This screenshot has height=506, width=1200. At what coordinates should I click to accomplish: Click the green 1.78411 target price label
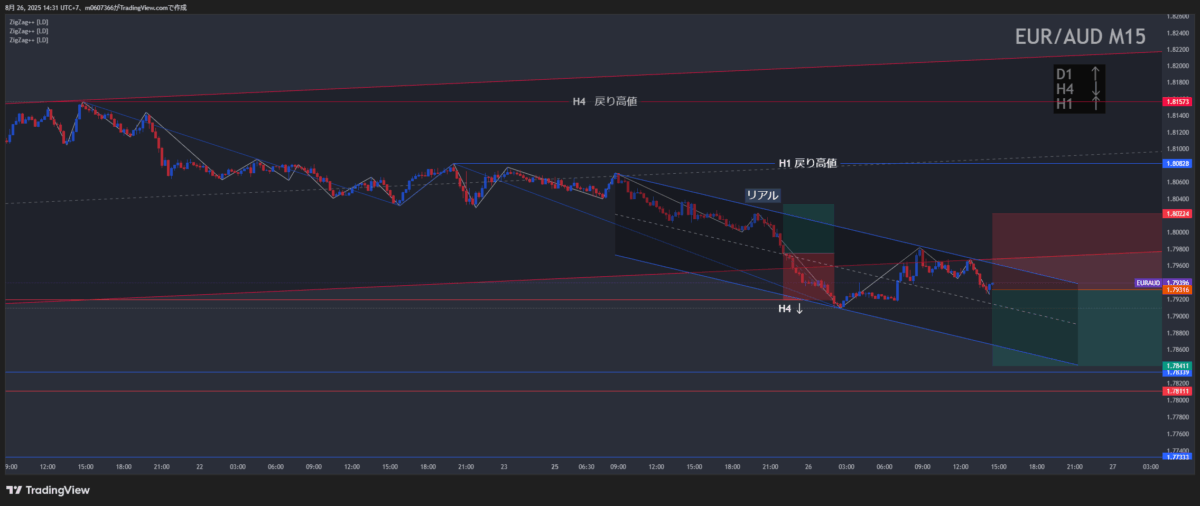point(1176,366)
